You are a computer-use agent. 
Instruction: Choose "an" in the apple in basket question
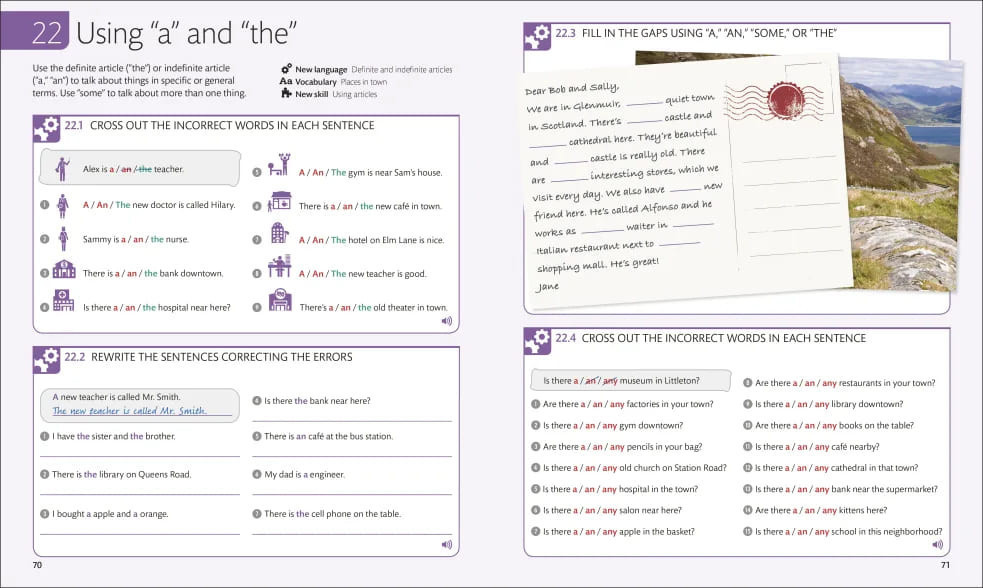tap(590, 532)
